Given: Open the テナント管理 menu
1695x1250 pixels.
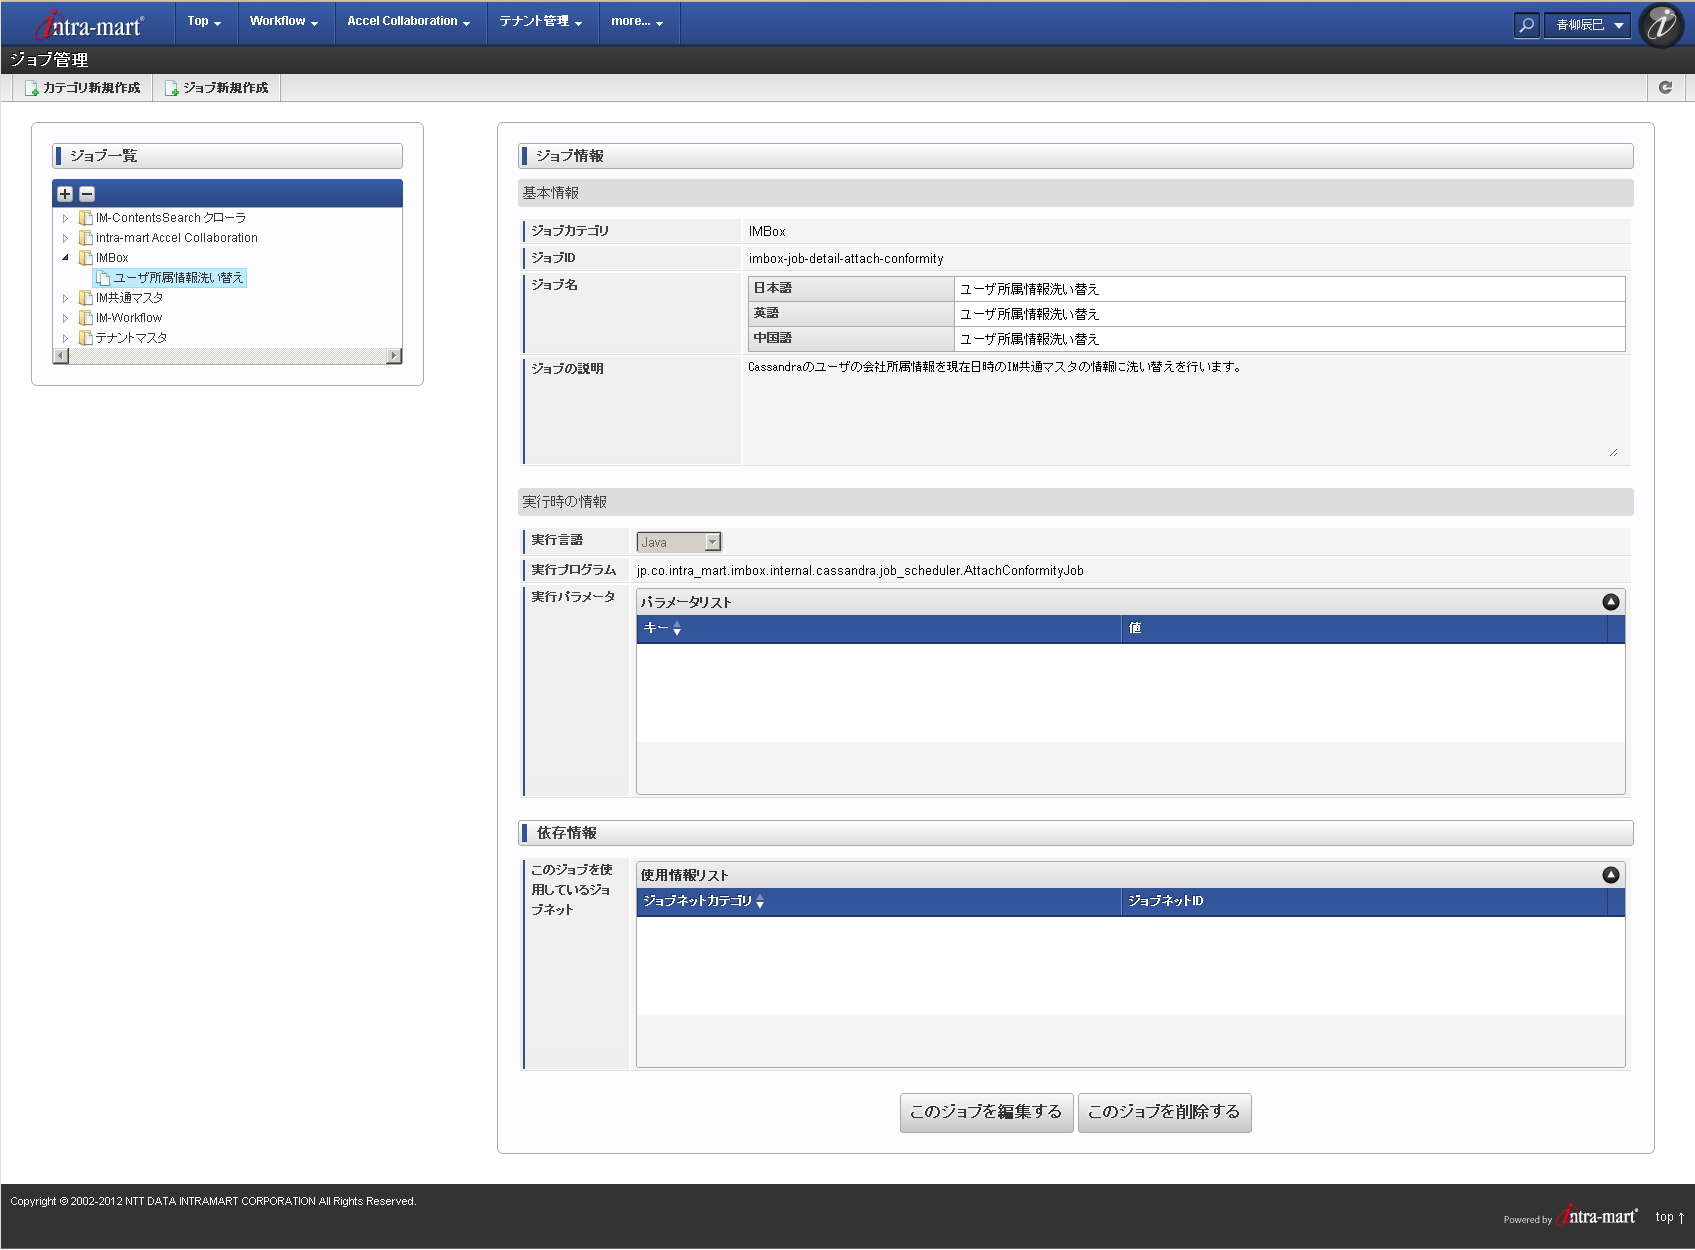Looking at the screenshot, I should click(x=540, y=21).
